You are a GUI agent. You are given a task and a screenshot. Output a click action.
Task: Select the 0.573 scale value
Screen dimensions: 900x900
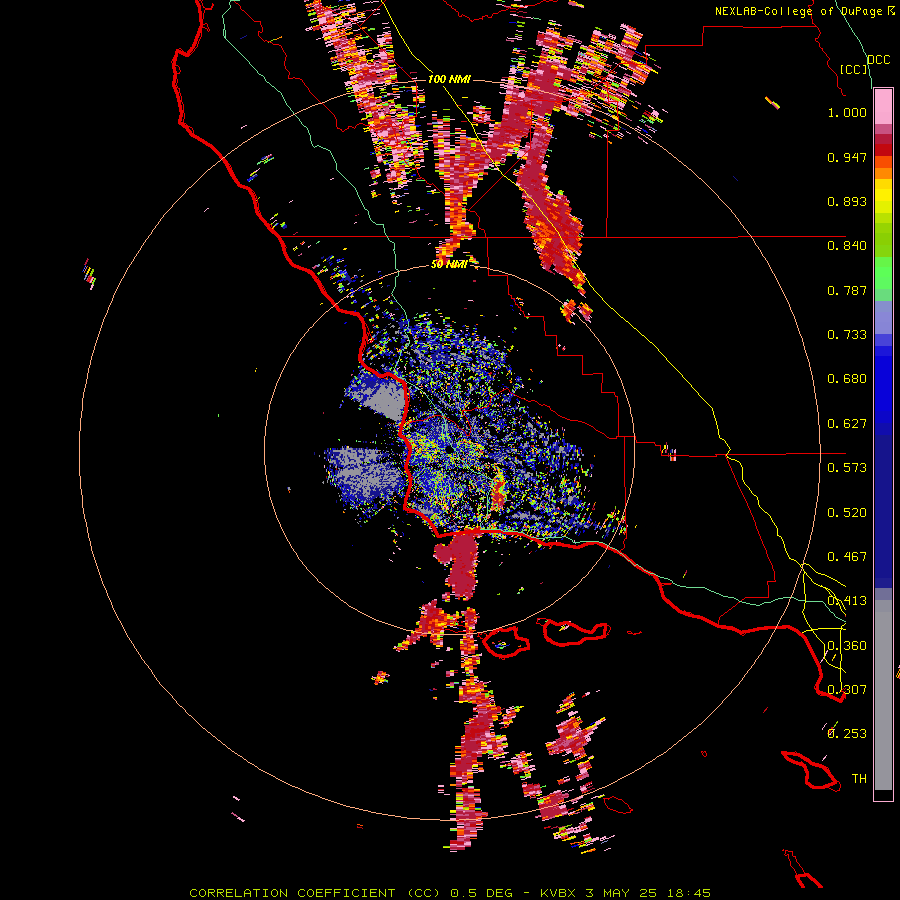pos(847,468)
